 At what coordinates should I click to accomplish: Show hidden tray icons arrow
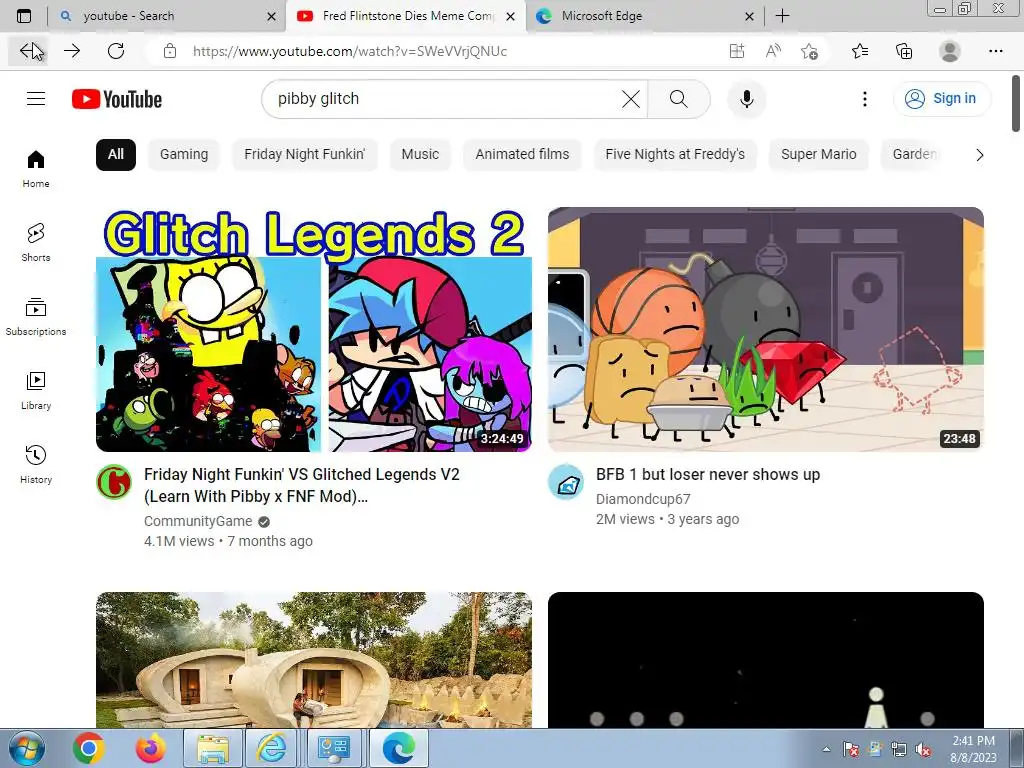(x=826, y=749)
